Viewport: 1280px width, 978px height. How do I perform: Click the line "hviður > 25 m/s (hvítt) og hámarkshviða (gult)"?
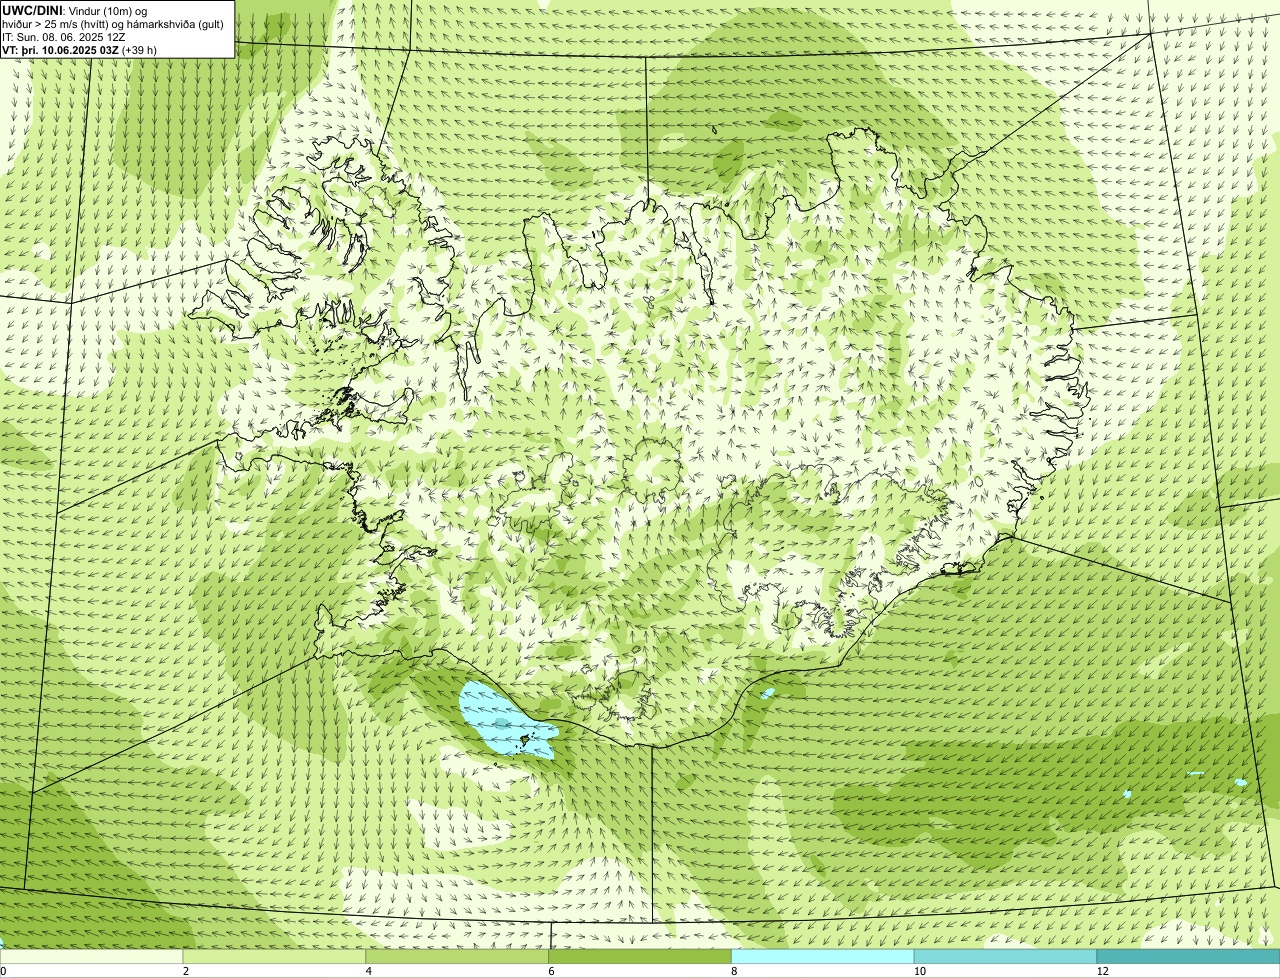[x=113, y=23]
